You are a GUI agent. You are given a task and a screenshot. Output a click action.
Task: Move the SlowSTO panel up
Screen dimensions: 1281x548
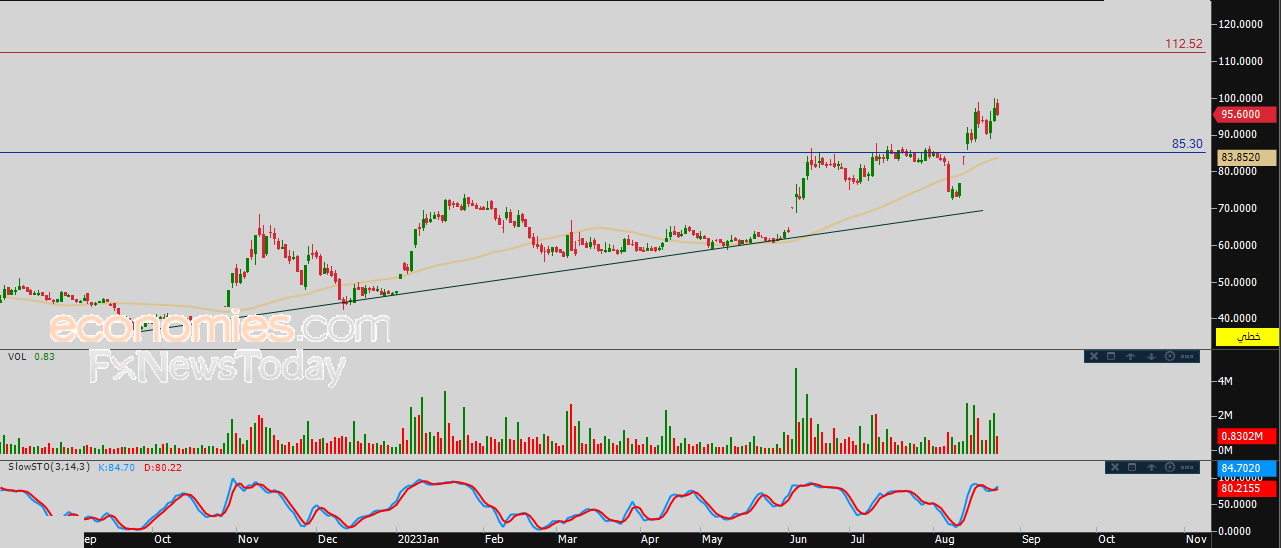pyautogui.click(x=1151, y=467)
